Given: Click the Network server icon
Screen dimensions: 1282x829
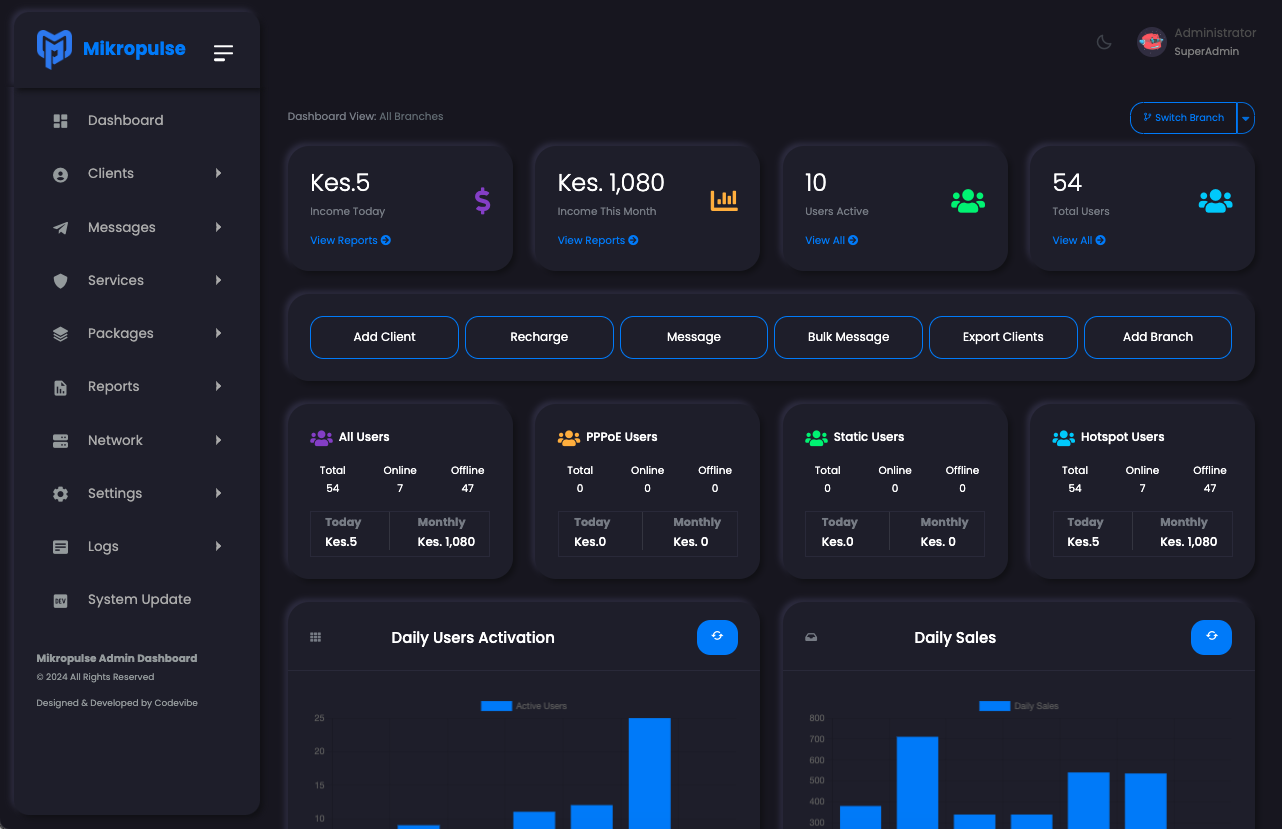Looking at the screenshot, I should click(x=60, y=441).
